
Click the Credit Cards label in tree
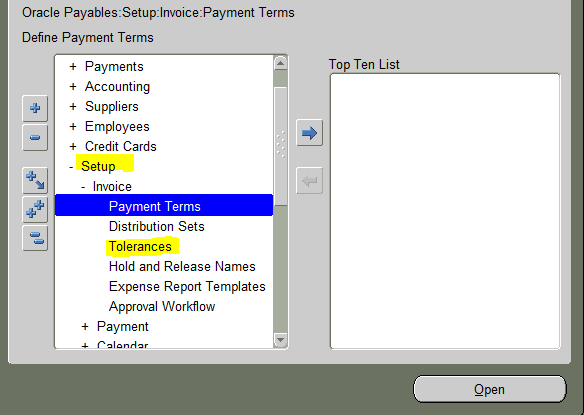click(121, 146)
